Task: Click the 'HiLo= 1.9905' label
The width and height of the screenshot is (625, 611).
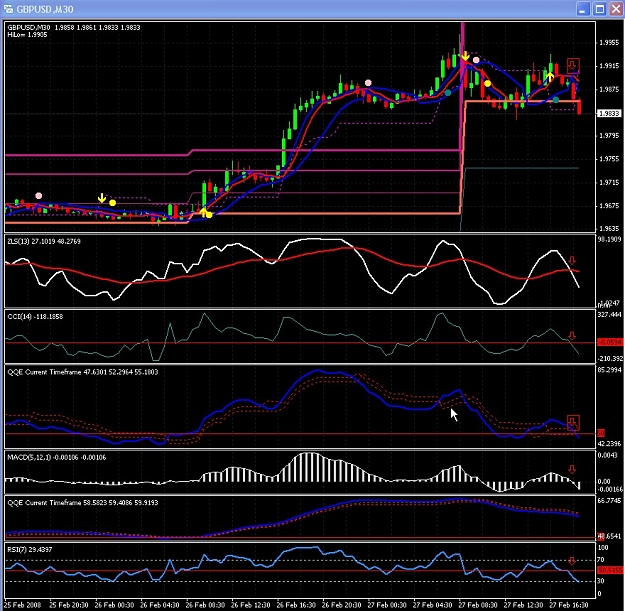Action: click(x=27, y=35)
